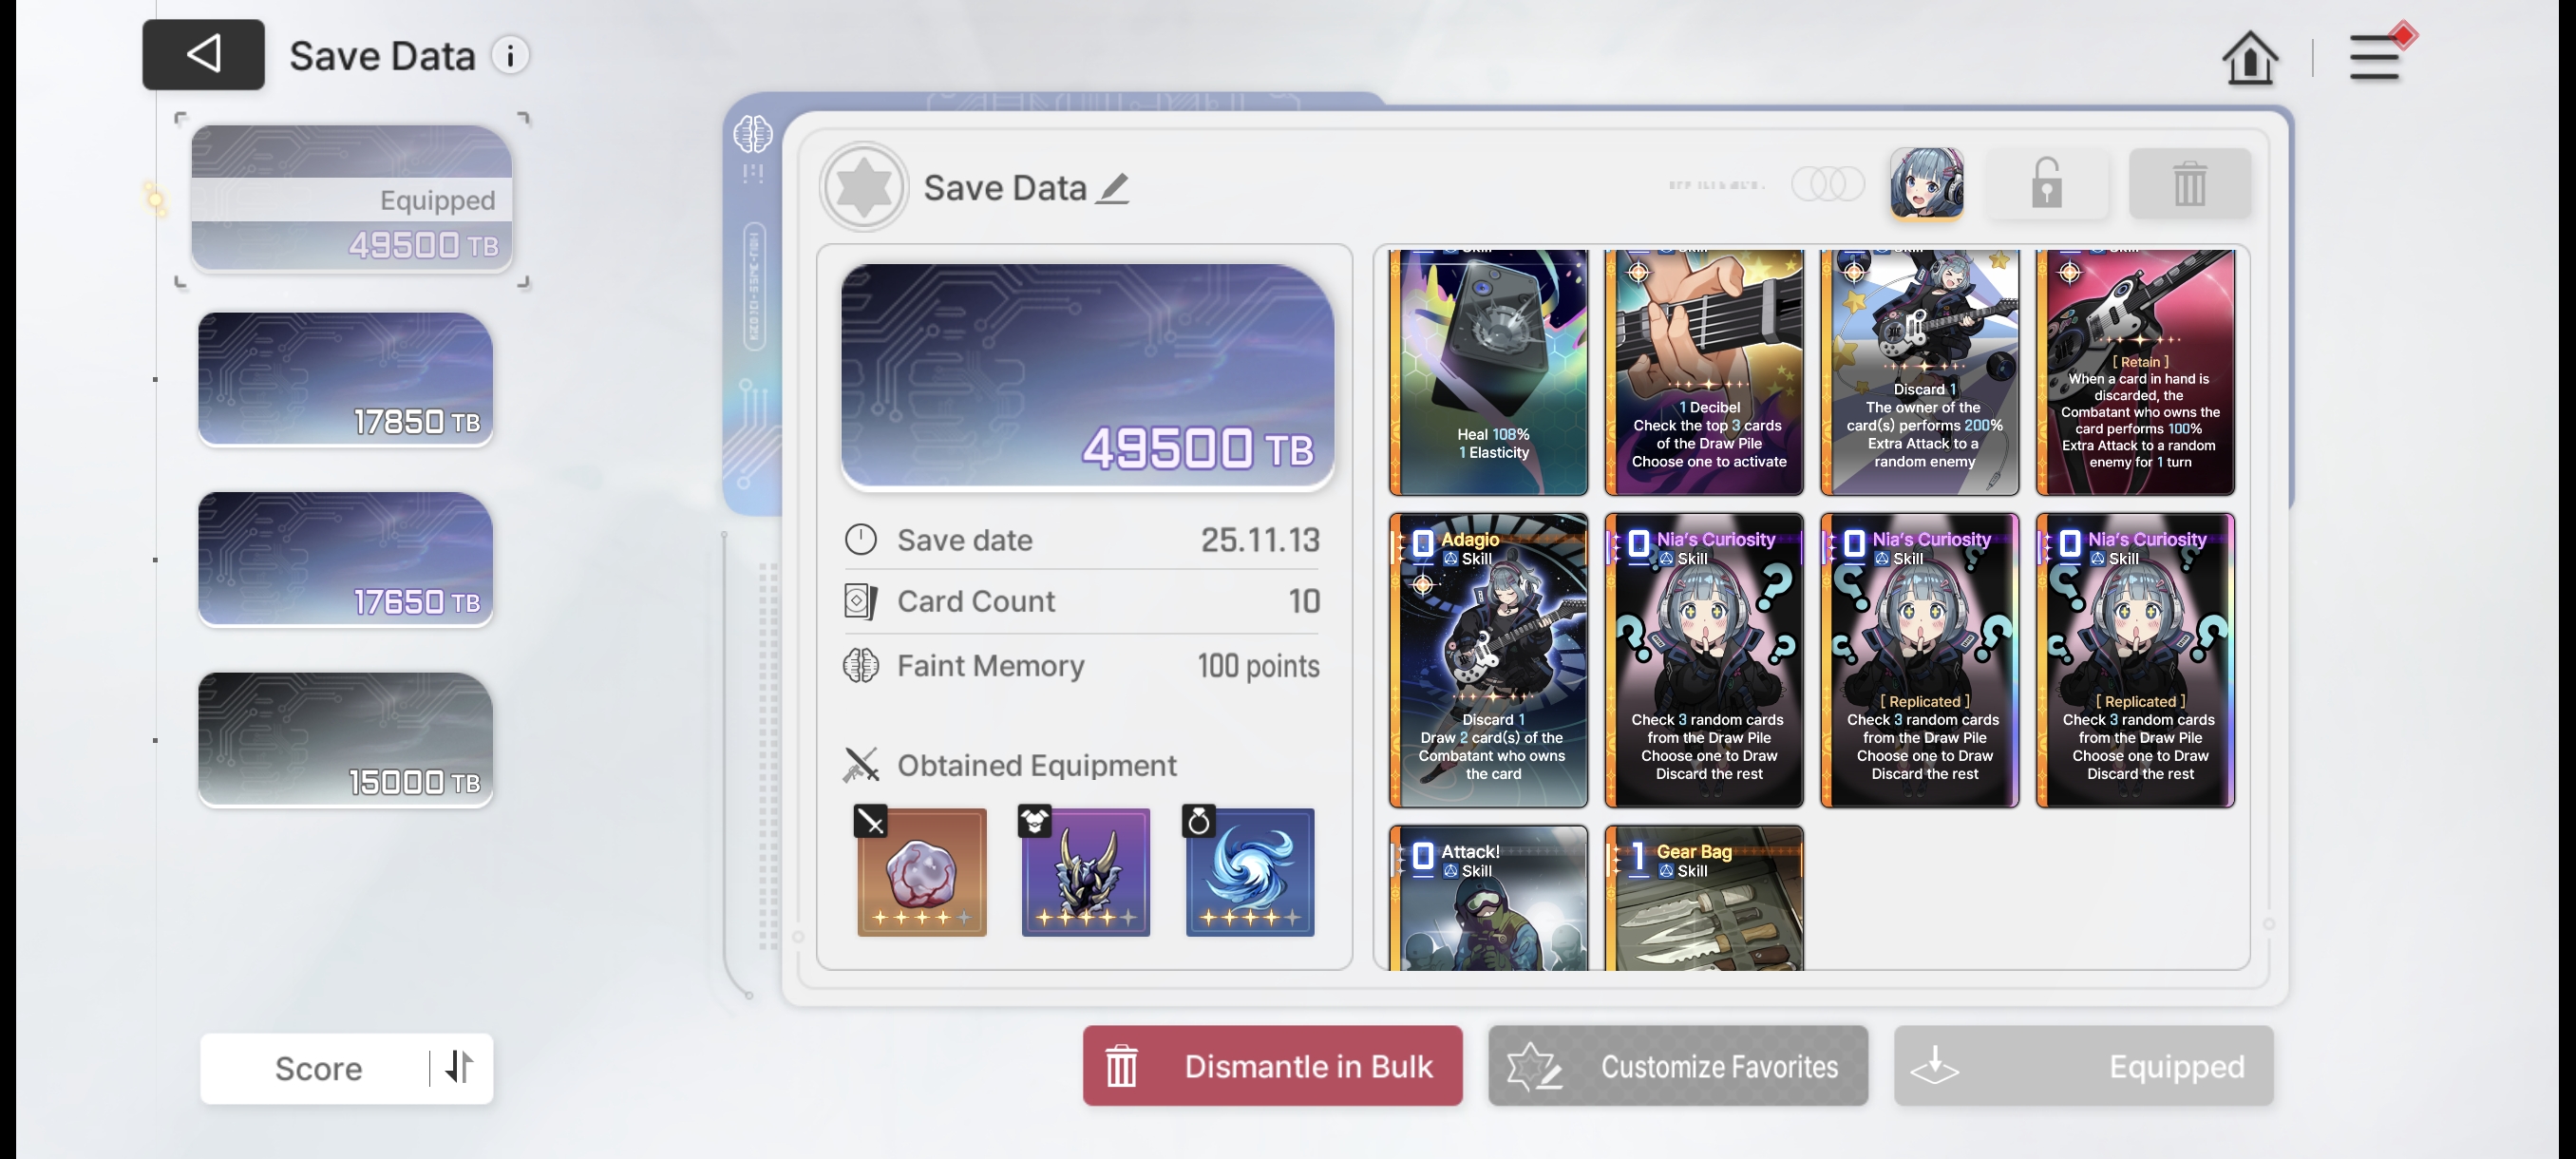Inspect the blue swirl ring equipment
Viewport: 2576px width, 1159px height.
1249,872
